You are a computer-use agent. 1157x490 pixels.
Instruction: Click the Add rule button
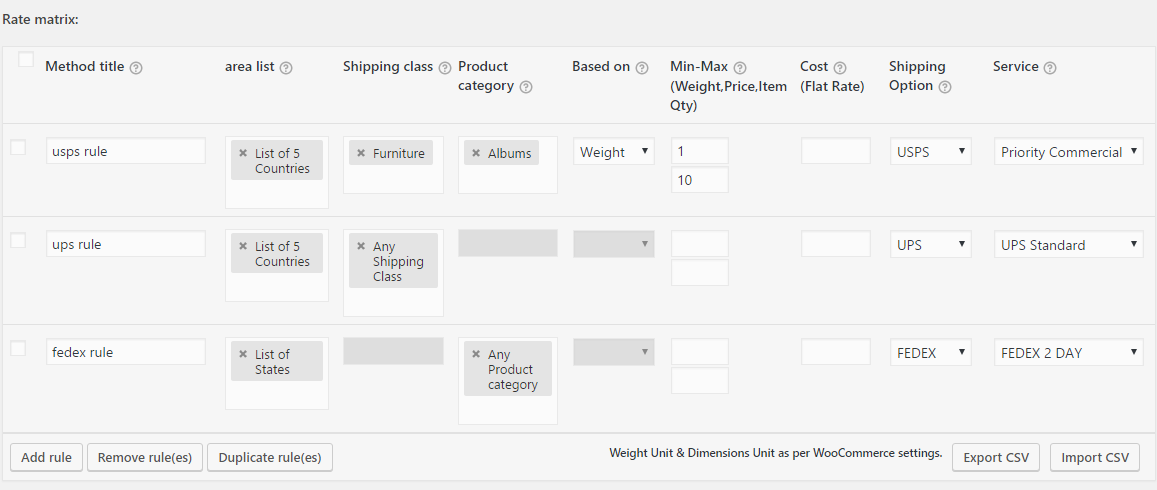pyautogui.click(x=46, y=457)
